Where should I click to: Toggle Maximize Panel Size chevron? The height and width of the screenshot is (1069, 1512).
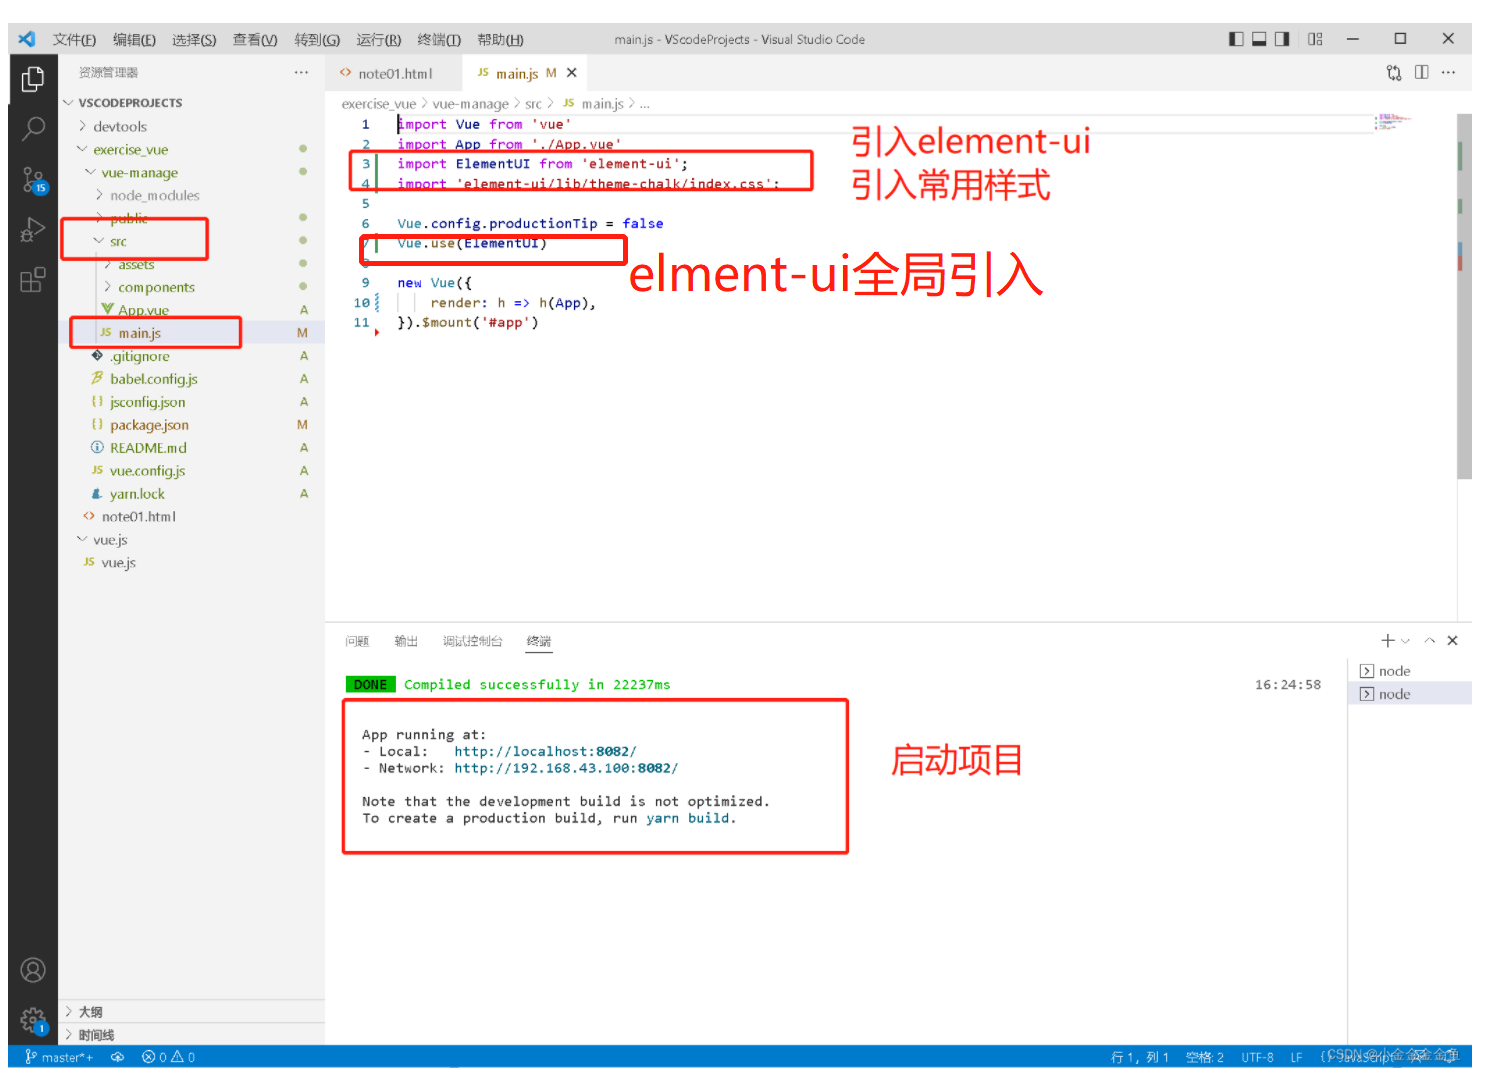1430,640
